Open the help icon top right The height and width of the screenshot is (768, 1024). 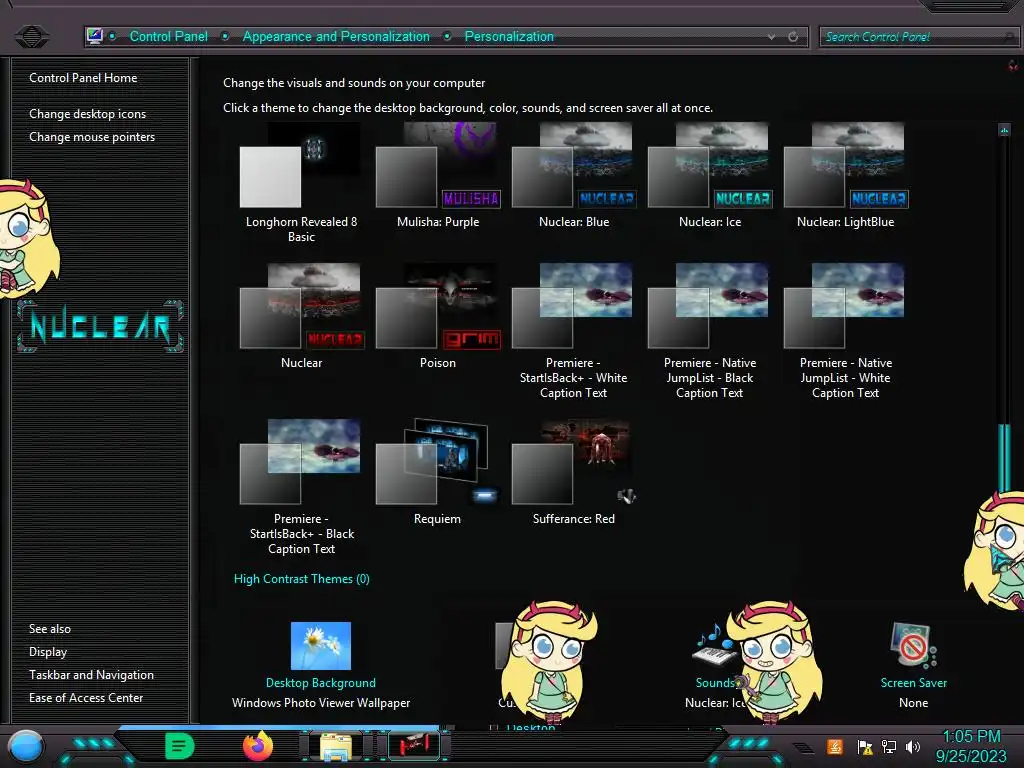pos(1013,65)
